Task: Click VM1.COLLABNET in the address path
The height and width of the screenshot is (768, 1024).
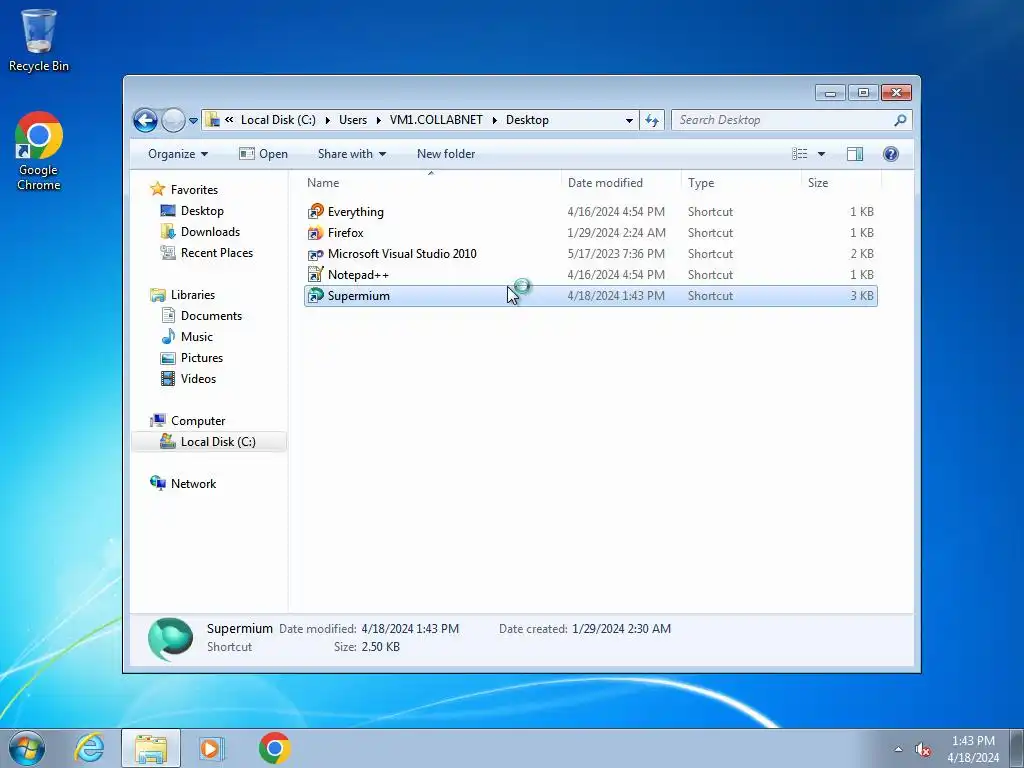Action: [x=436, y=120]
